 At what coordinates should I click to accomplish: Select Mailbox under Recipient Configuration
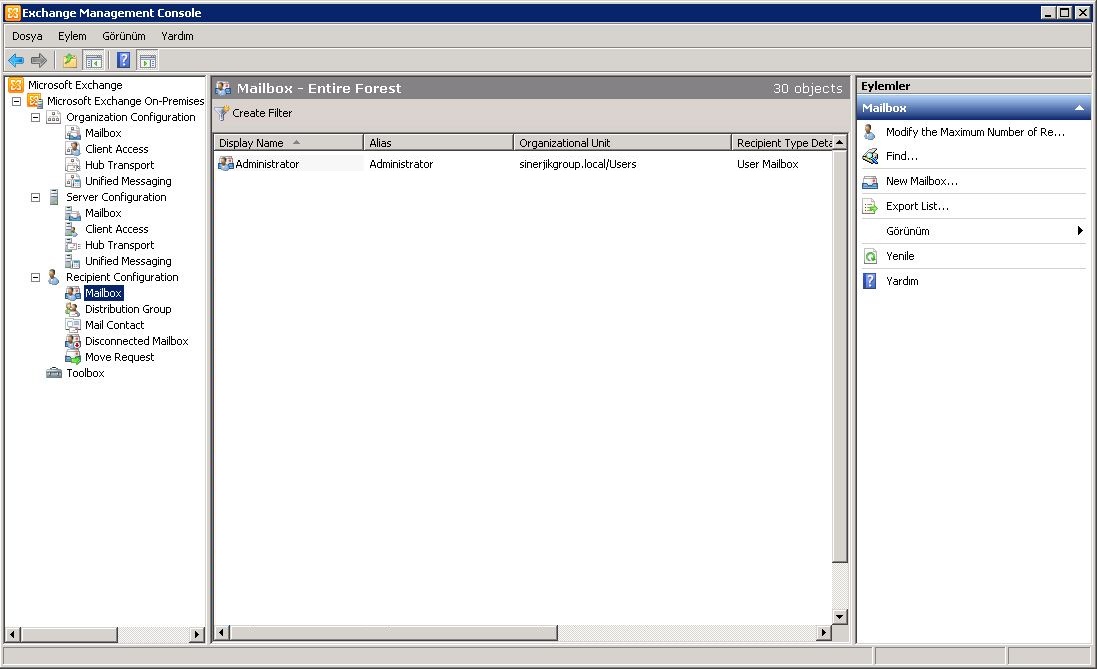coord(103,293)
